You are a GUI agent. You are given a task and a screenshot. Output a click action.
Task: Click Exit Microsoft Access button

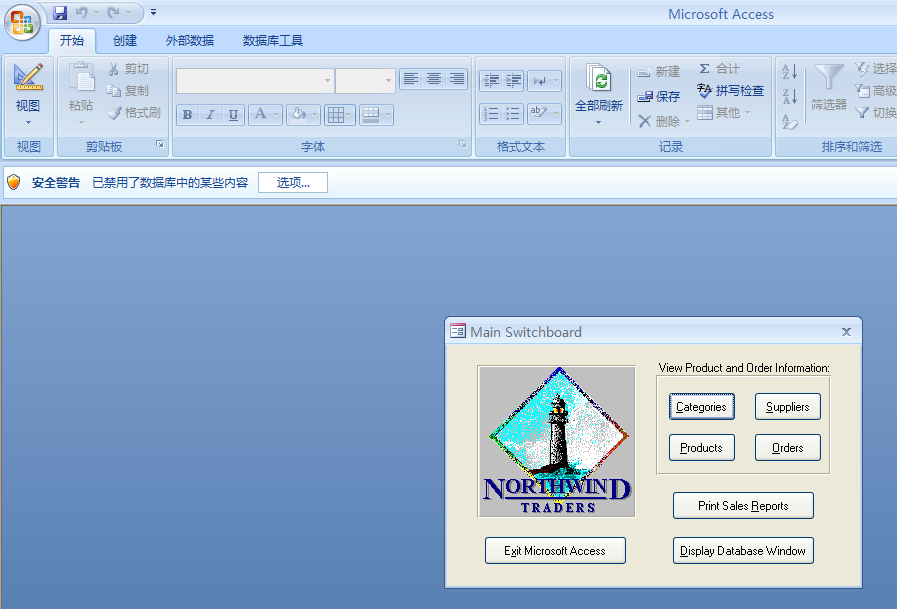555,551
